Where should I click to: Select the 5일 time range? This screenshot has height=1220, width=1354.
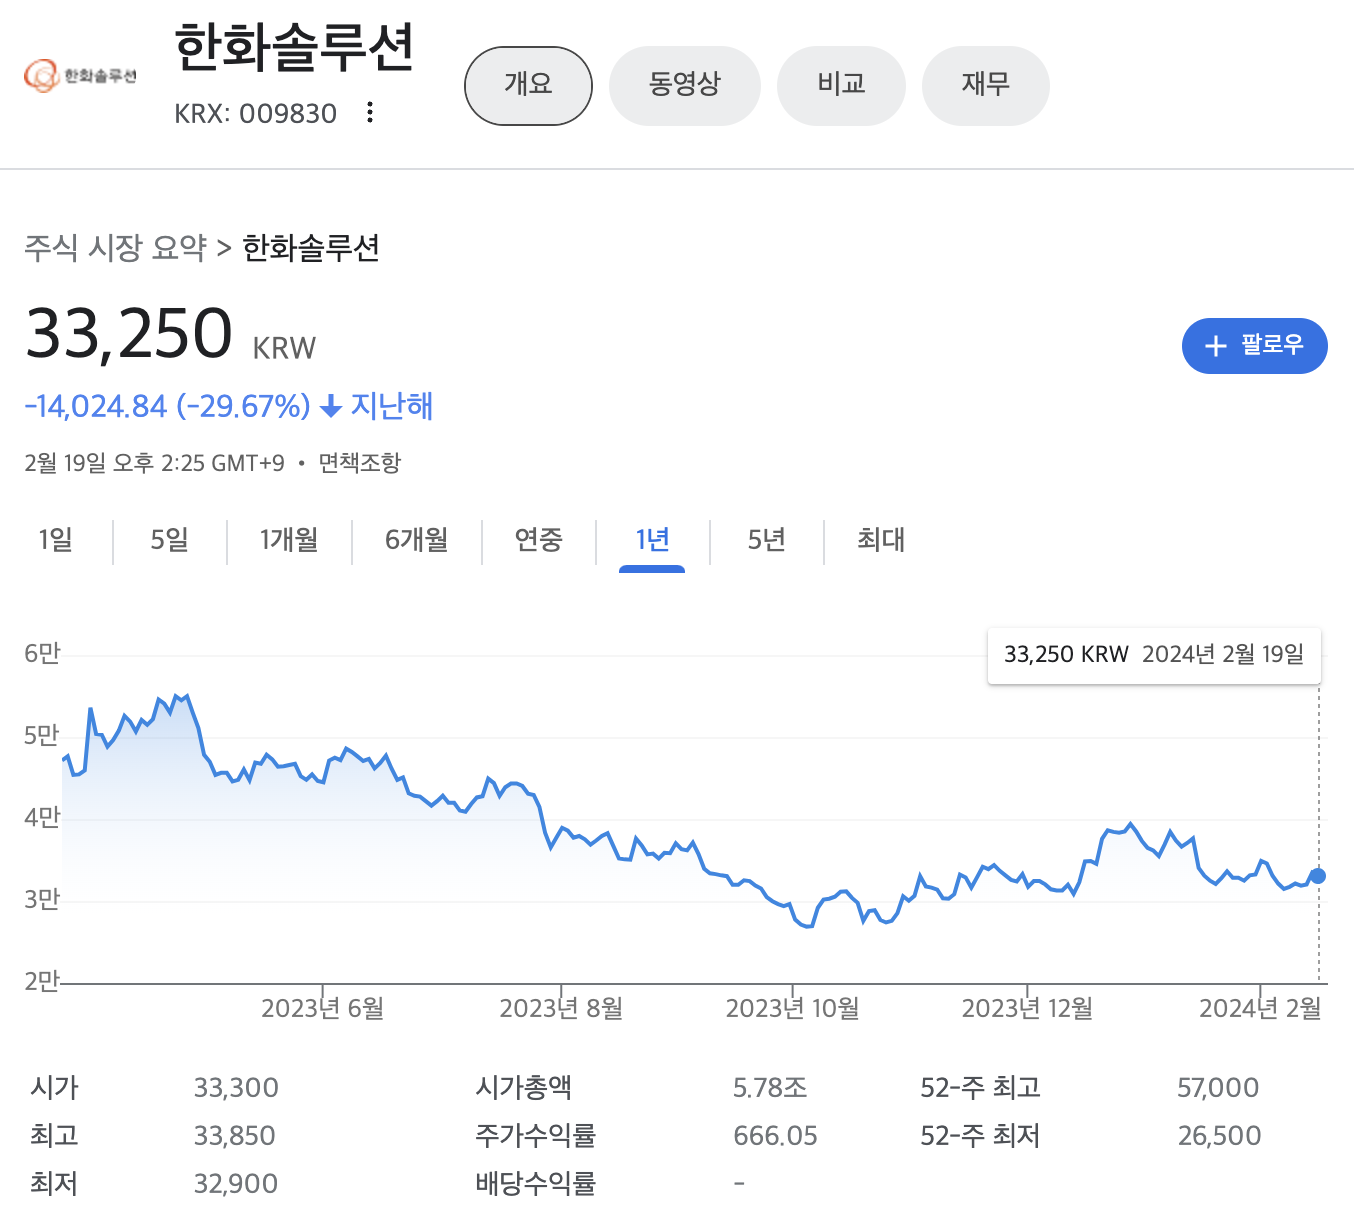(x=170, y=540)
